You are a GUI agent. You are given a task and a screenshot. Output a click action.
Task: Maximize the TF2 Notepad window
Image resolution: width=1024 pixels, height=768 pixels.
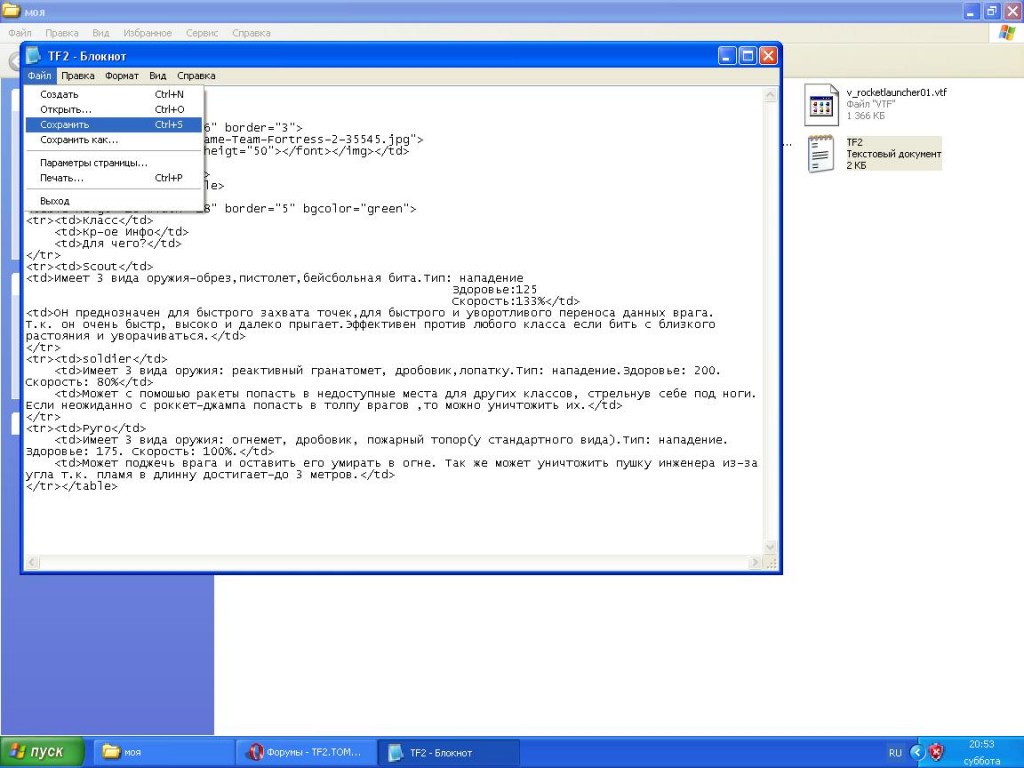(748, 56)
